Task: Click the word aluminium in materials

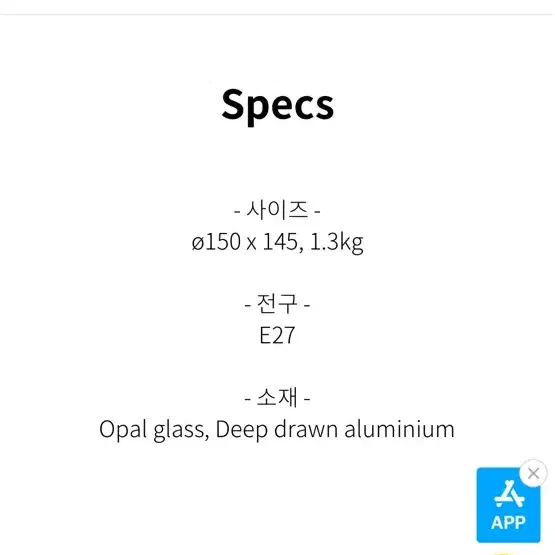Action: point(399,429)
